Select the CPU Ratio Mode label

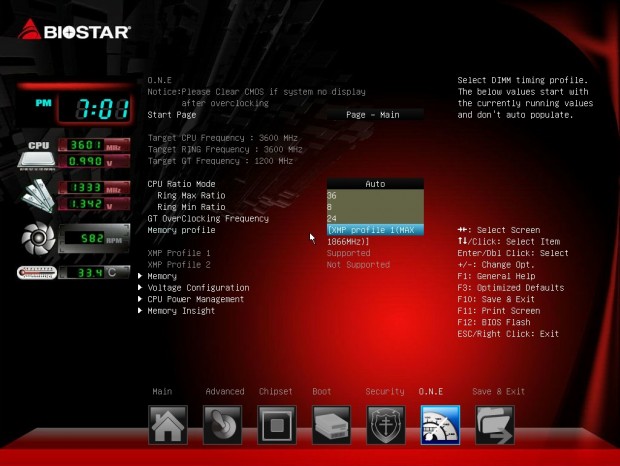[x=181, y=184]
